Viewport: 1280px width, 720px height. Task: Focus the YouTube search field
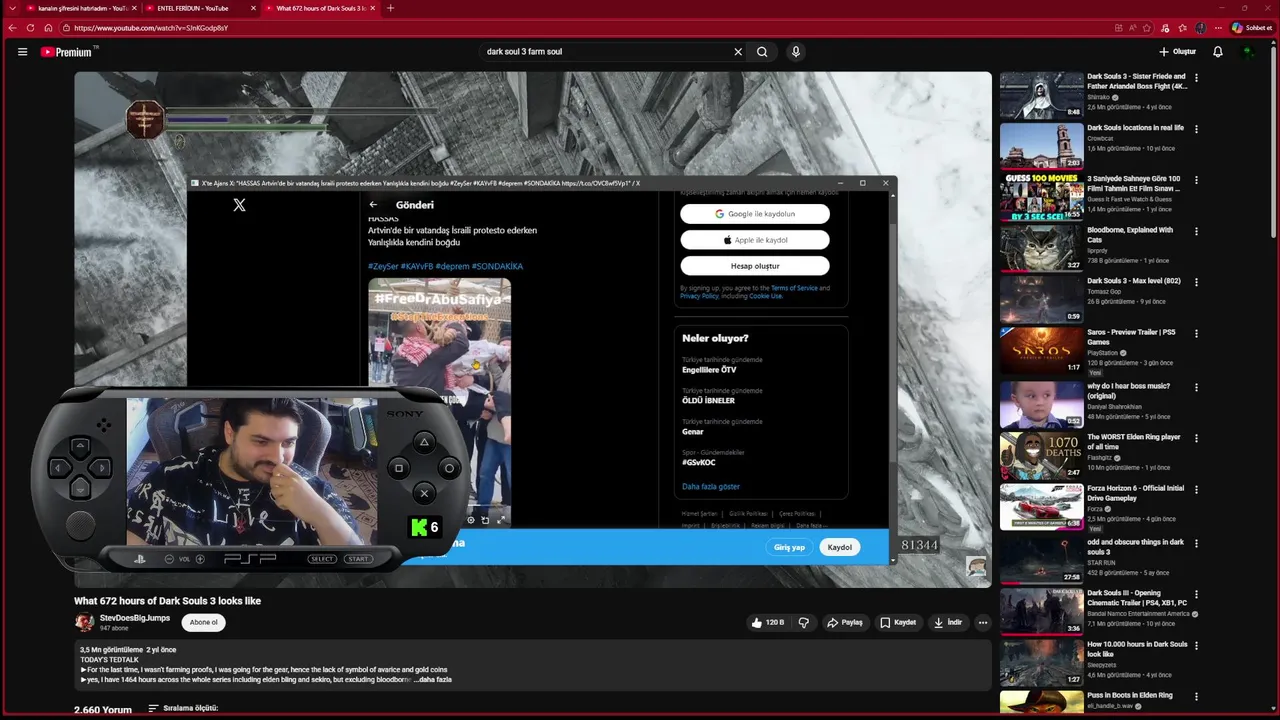605,52
